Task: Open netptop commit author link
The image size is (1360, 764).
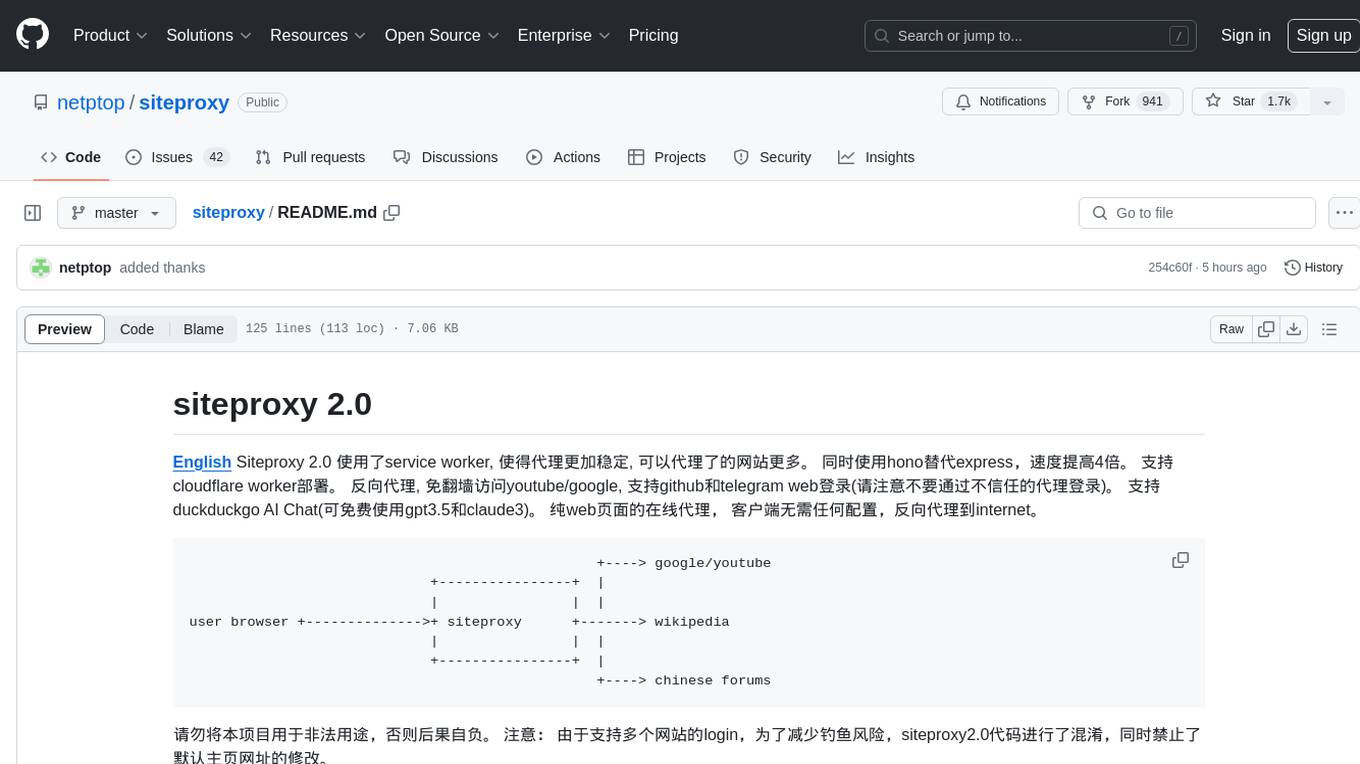Action: coord(85,268)
